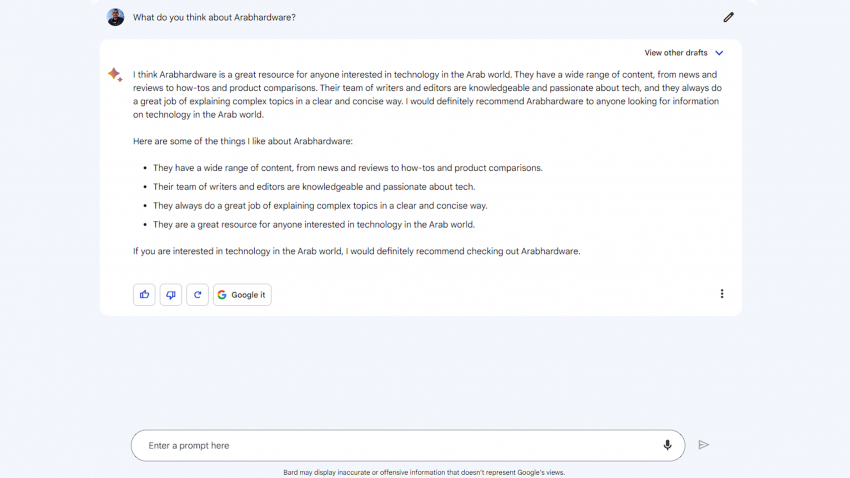Click the bullet about knowledgeable writers and editors
Image resolution: width=850 pixels, height=478 pixels.
314,187
